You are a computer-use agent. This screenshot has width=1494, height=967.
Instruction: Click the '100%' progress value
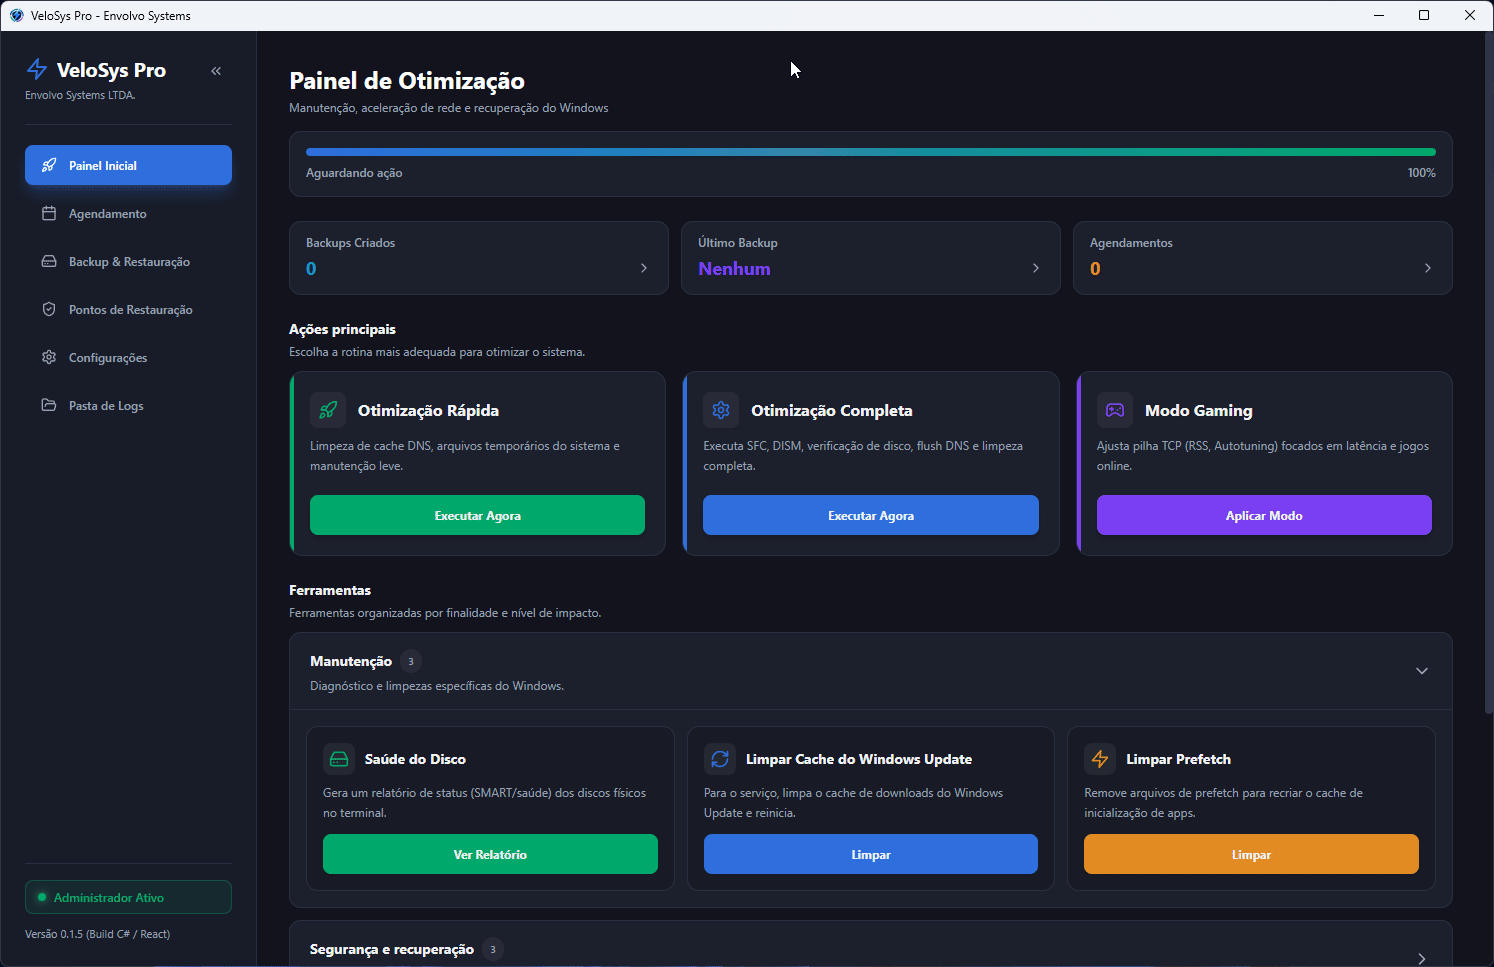1421,173
